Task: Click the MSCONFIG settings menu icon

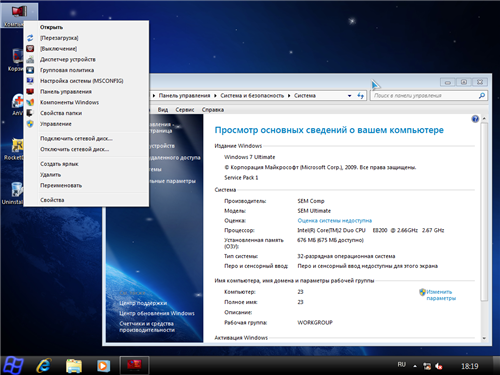Action: tap(30, 81)
